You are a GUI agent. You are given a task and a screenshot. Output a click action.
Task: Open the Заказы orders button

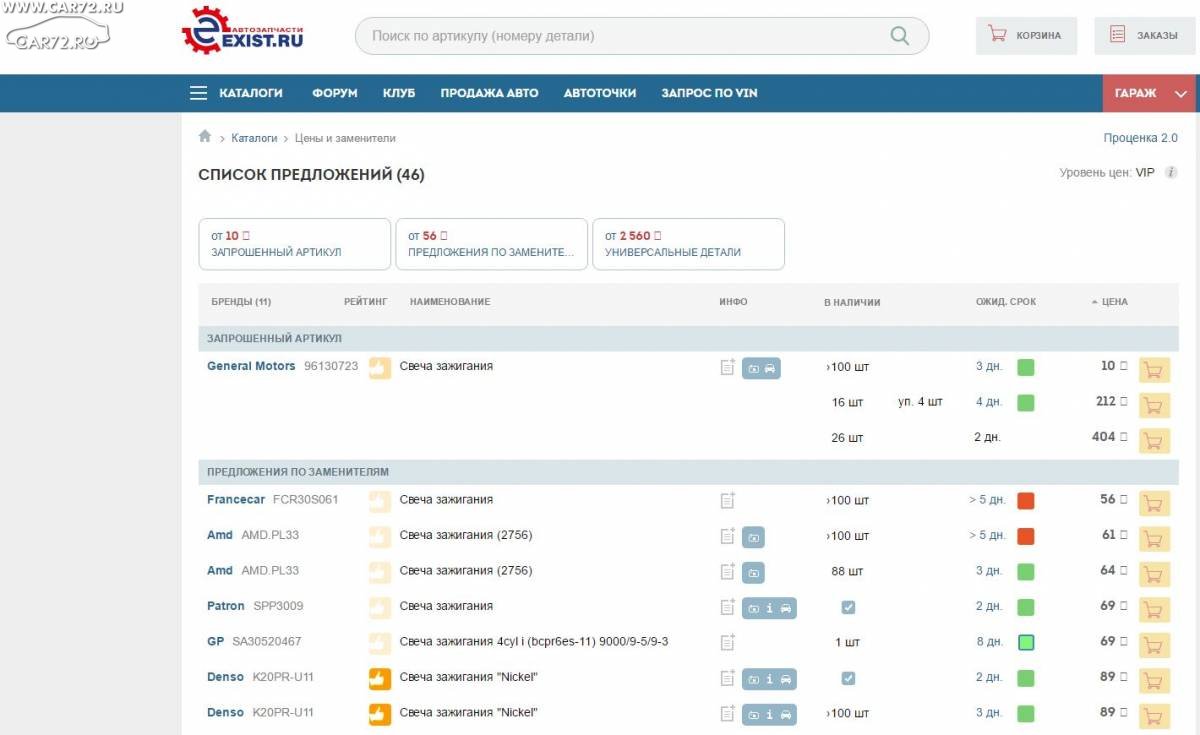click(x=1144, y=35)
